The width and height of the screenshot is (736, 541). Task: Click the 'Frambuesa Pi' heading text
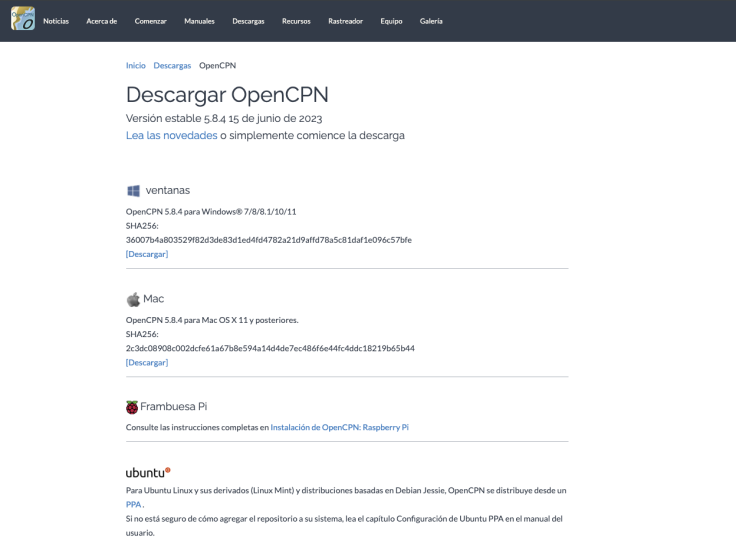pyautogui.click(x=174, y=406)
